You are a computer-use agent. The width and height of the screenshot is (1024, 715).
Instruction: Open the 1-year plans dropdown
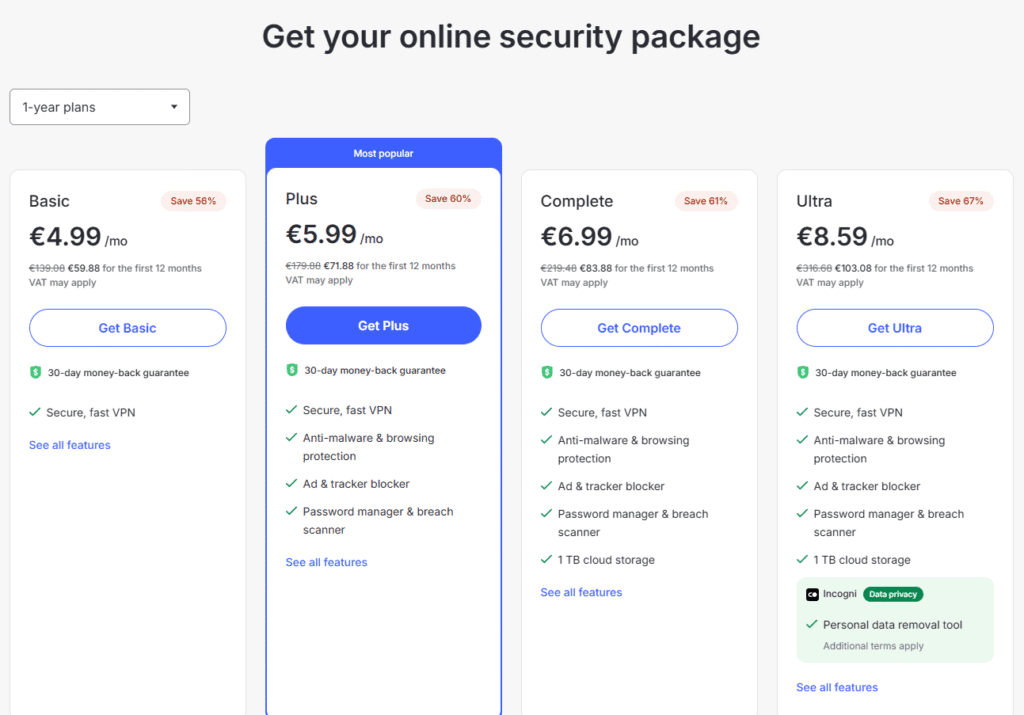click(99, 107)
